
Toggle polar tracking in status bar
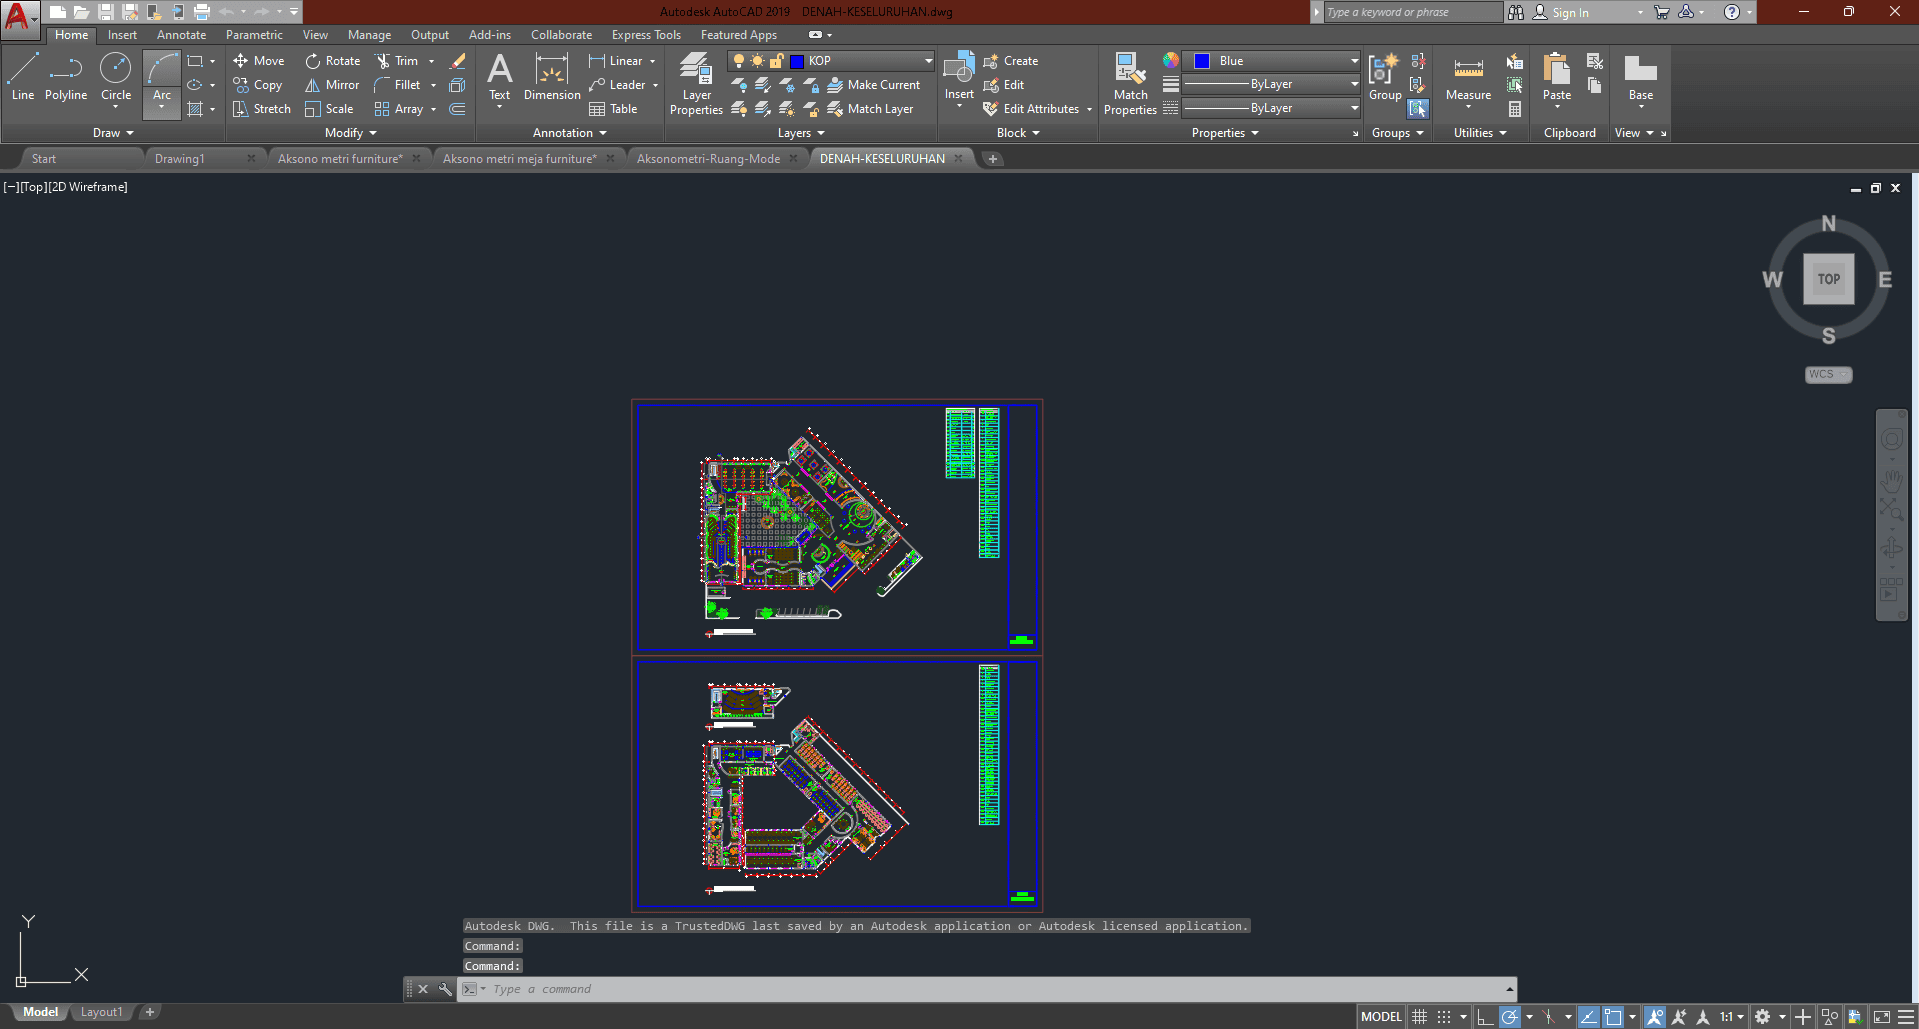pos(1510,1017)
